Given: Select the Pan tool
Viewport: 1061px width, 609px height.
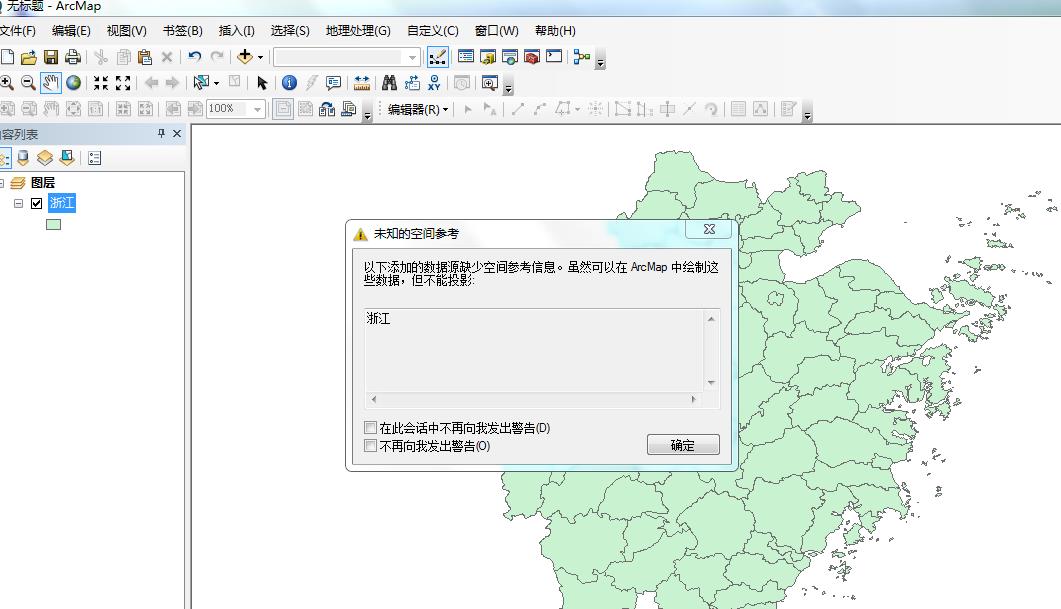Looking at the screenshot, I should (x=51, y=83).
